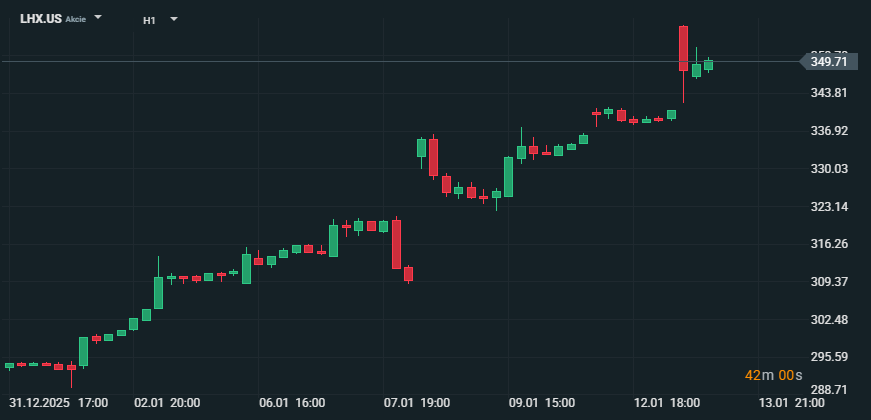871x420 pixels.
Task: Expand the H1 timeframe dropdown
Action: pos(174,19)
